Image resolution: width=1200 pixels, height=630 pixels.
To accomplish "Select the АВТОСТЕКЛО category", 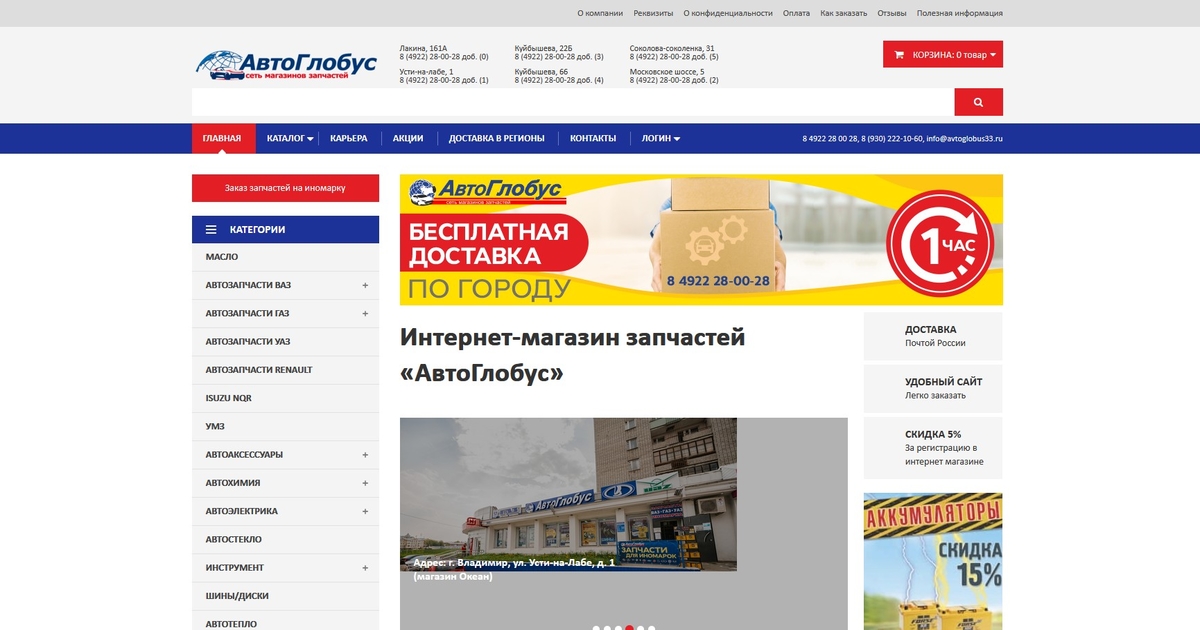I will point(234,540).
